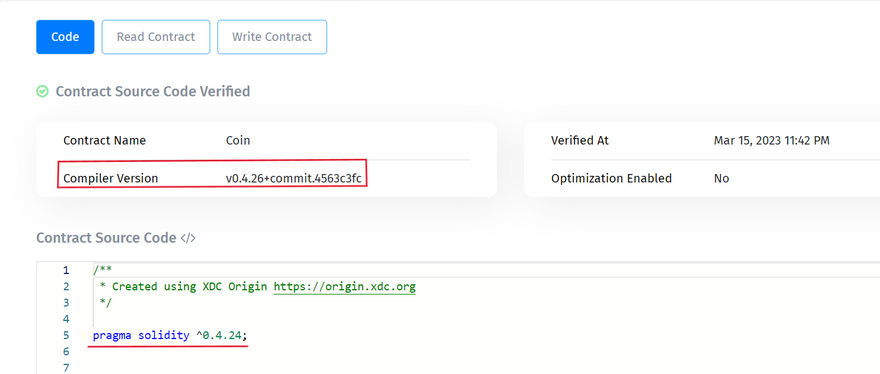Open the Code tab

65,37
